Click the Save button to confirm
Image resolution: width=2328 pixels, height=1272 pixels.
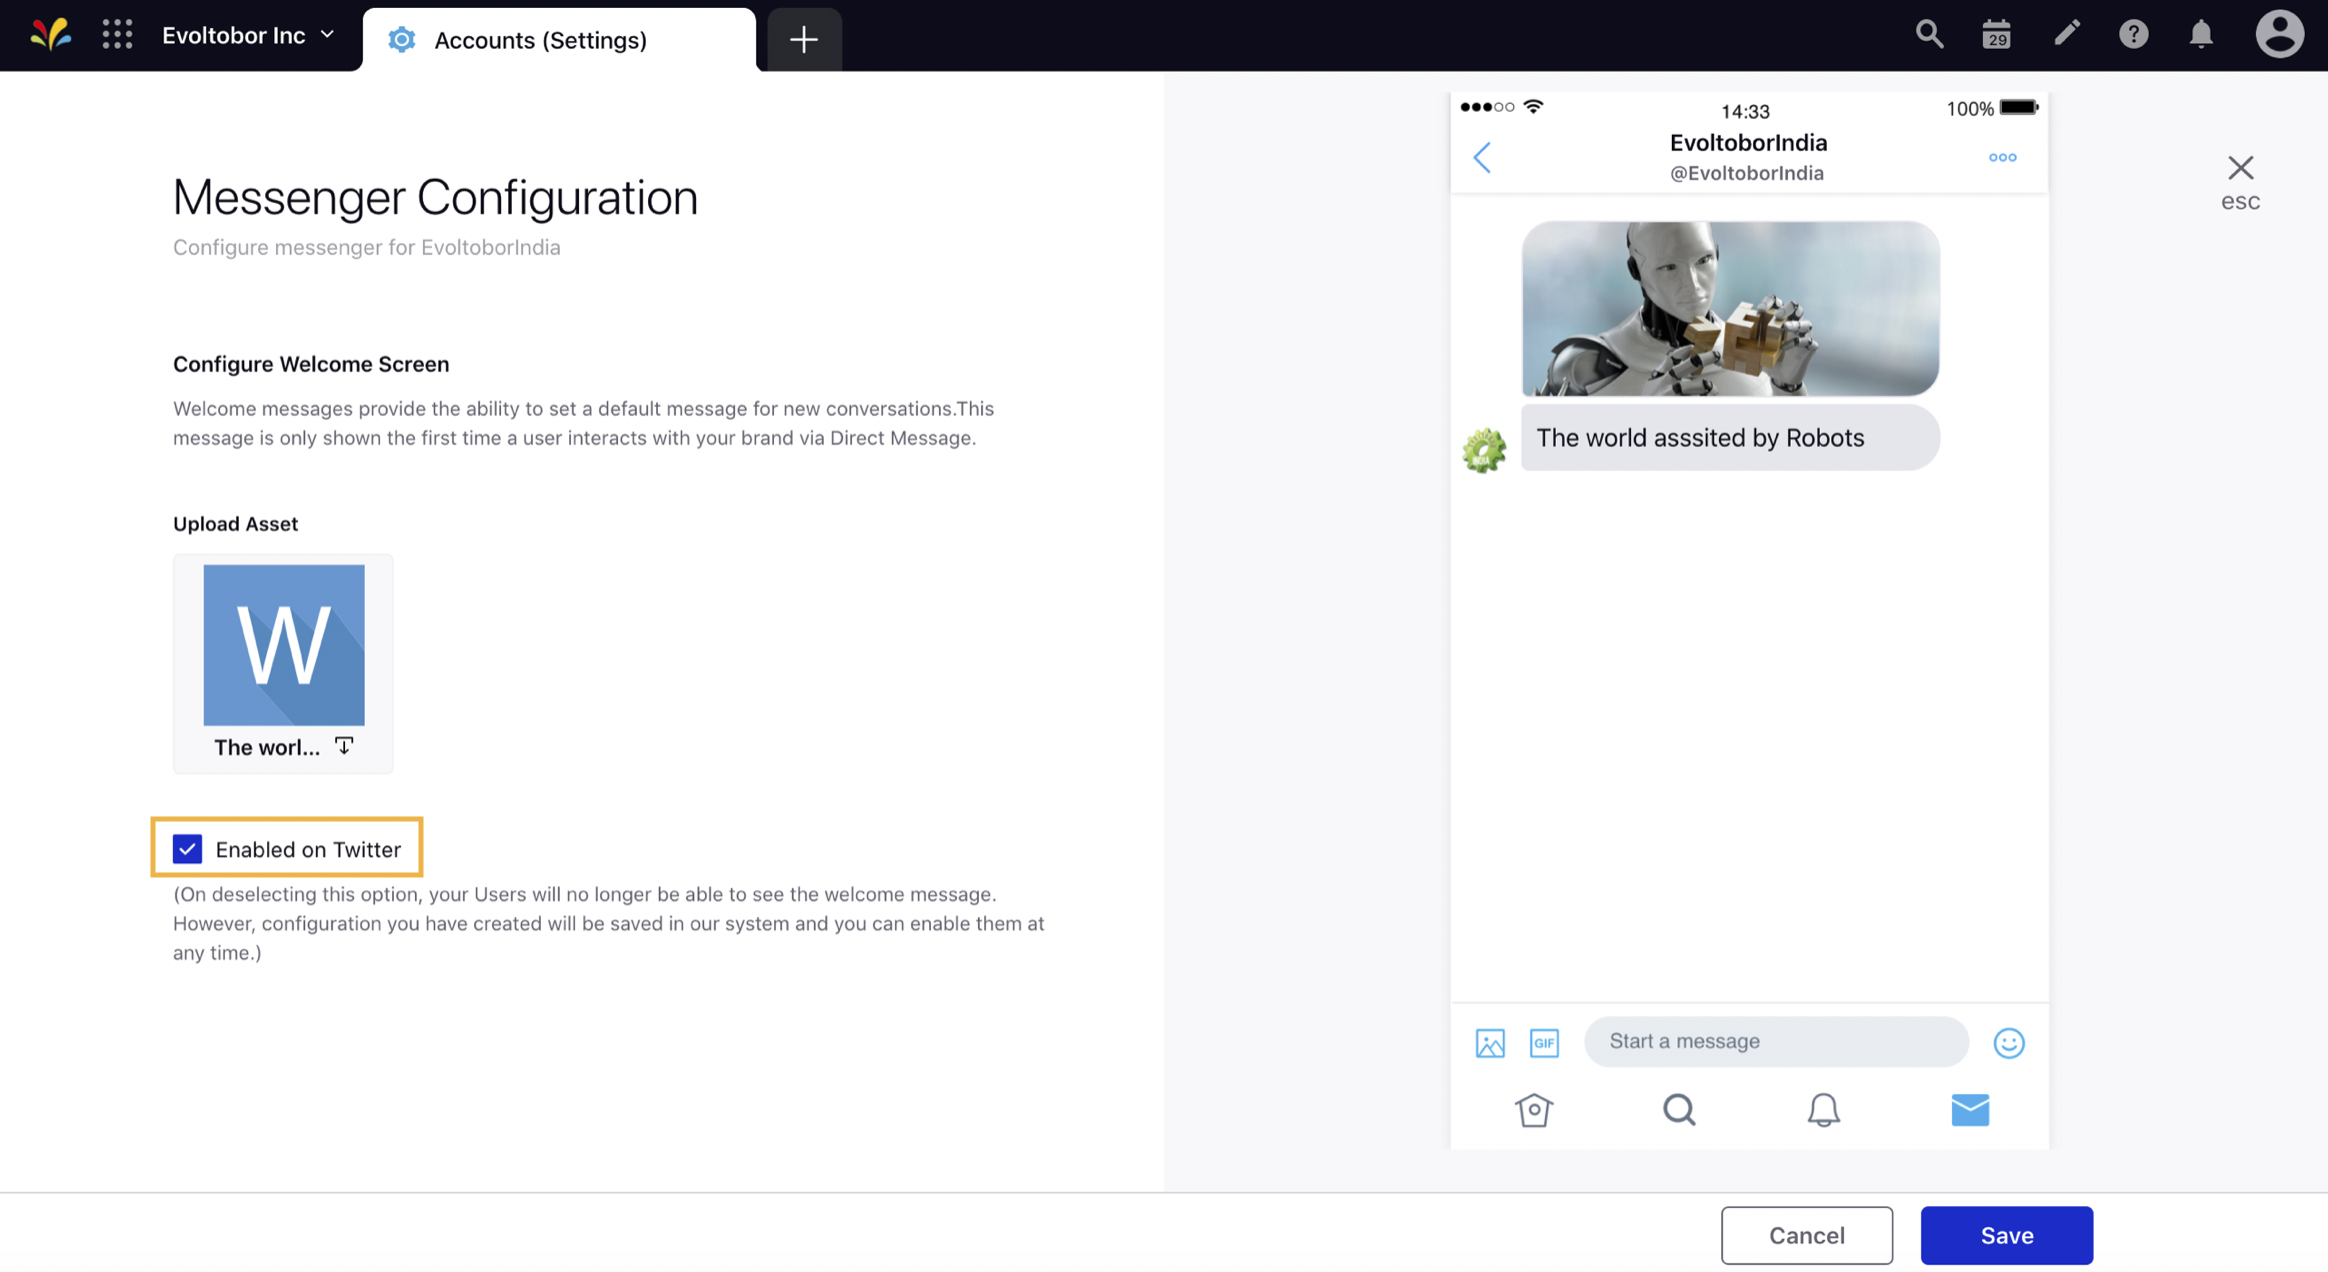2005,1233
